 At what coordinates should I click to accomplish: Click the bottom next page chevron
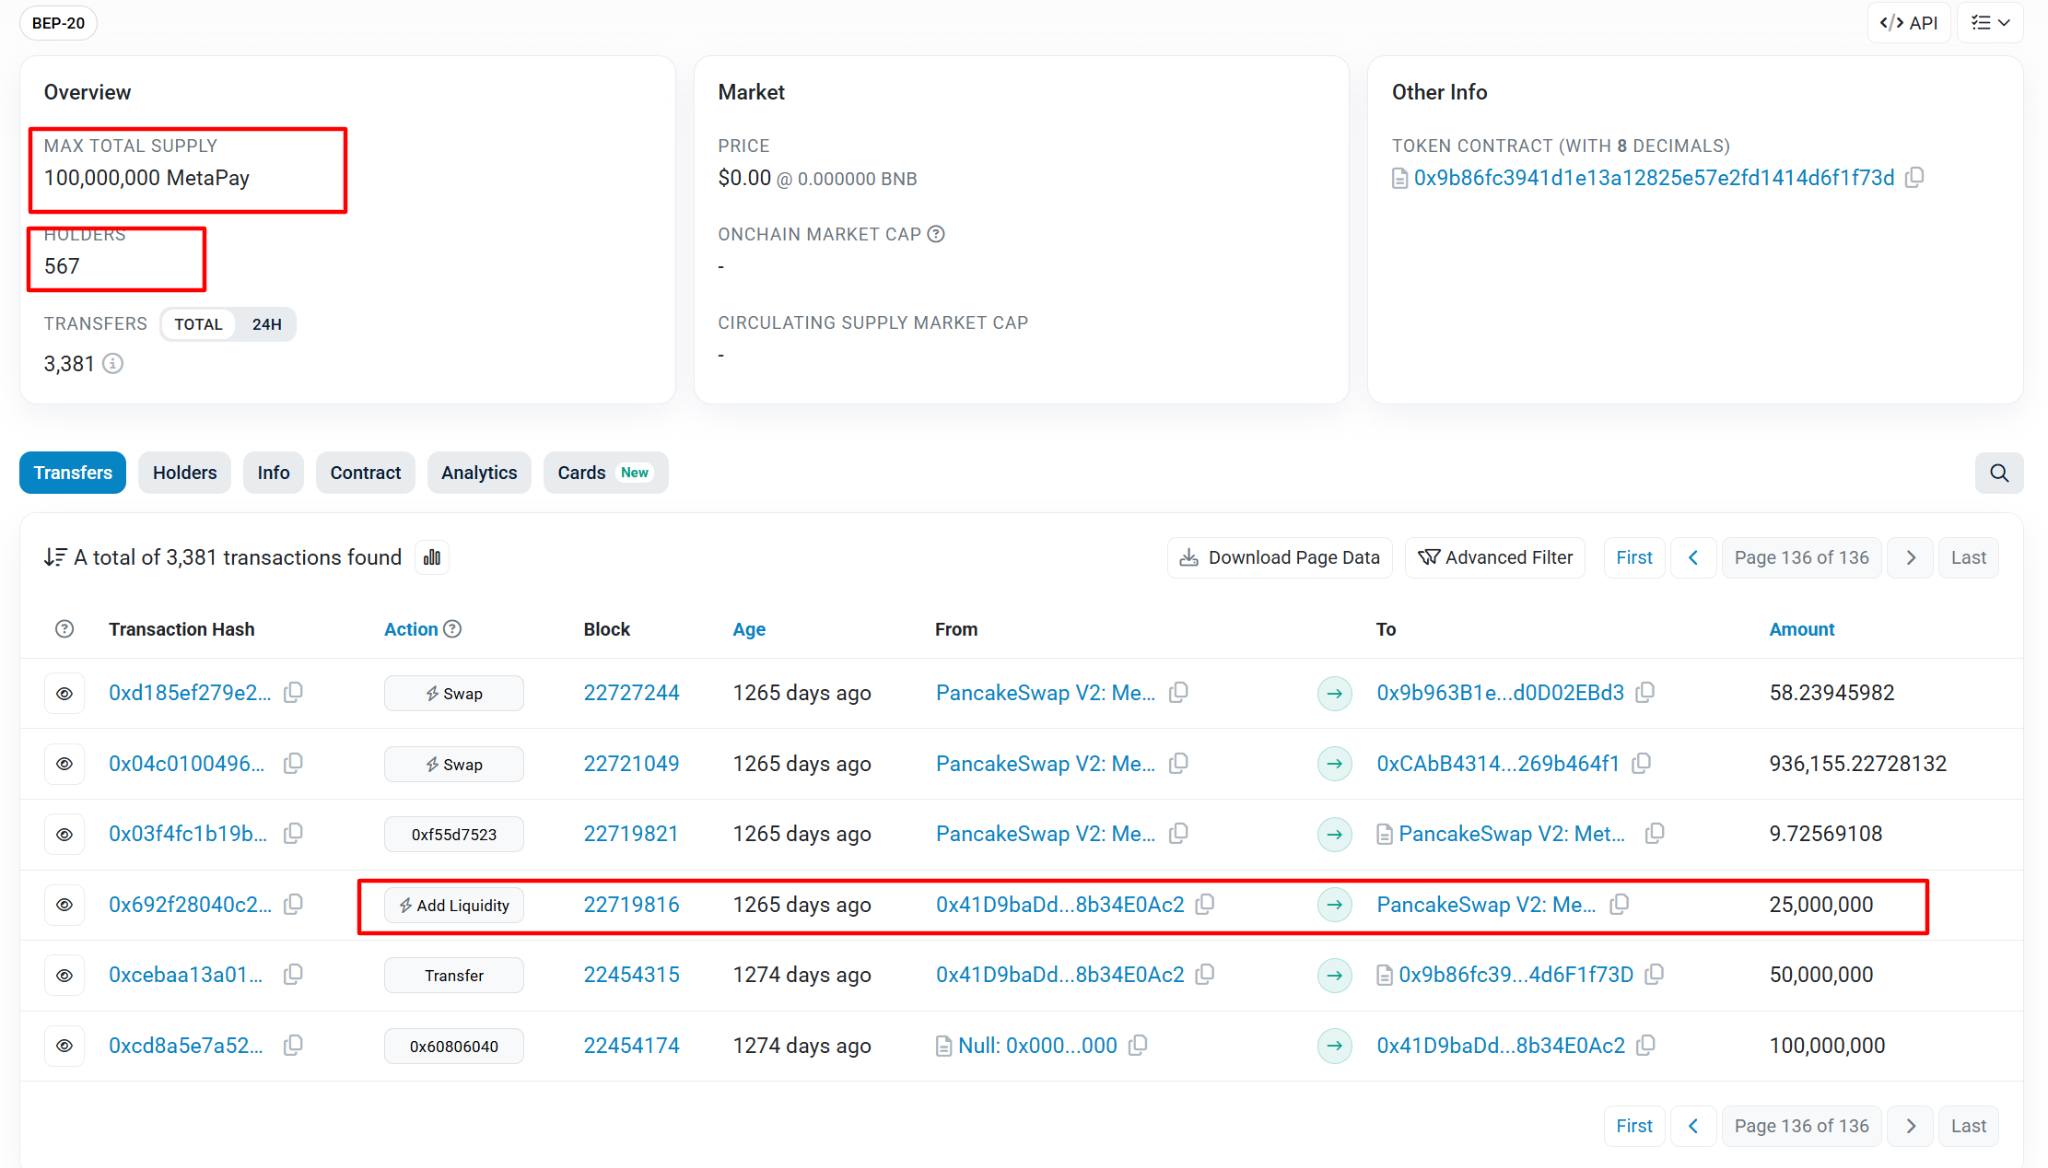point(1910,1125)
